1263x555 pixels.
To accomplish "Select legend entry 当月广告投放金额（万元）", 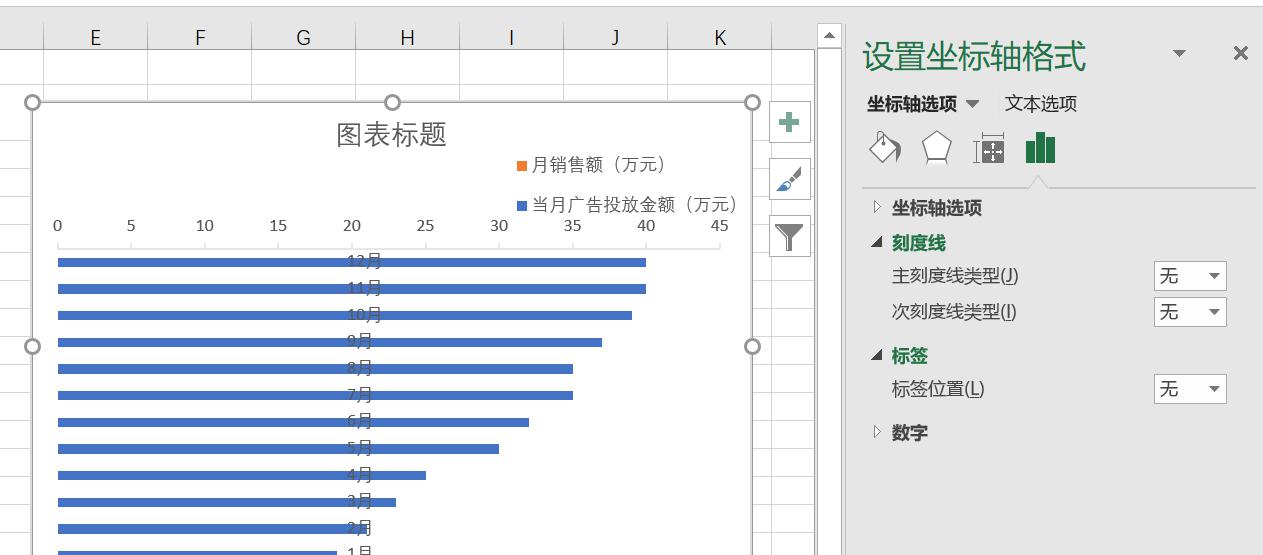I will click(627, 205).
